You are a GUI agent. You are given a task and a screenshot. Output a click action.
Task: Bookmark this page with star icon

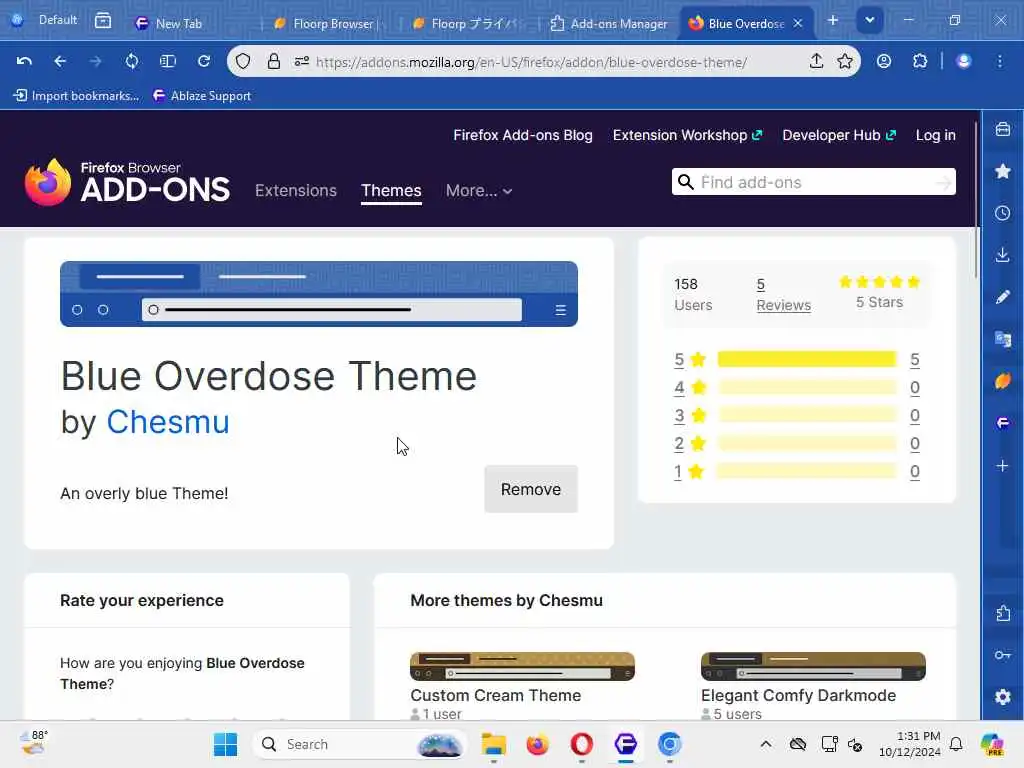click(x=845, y=61)
